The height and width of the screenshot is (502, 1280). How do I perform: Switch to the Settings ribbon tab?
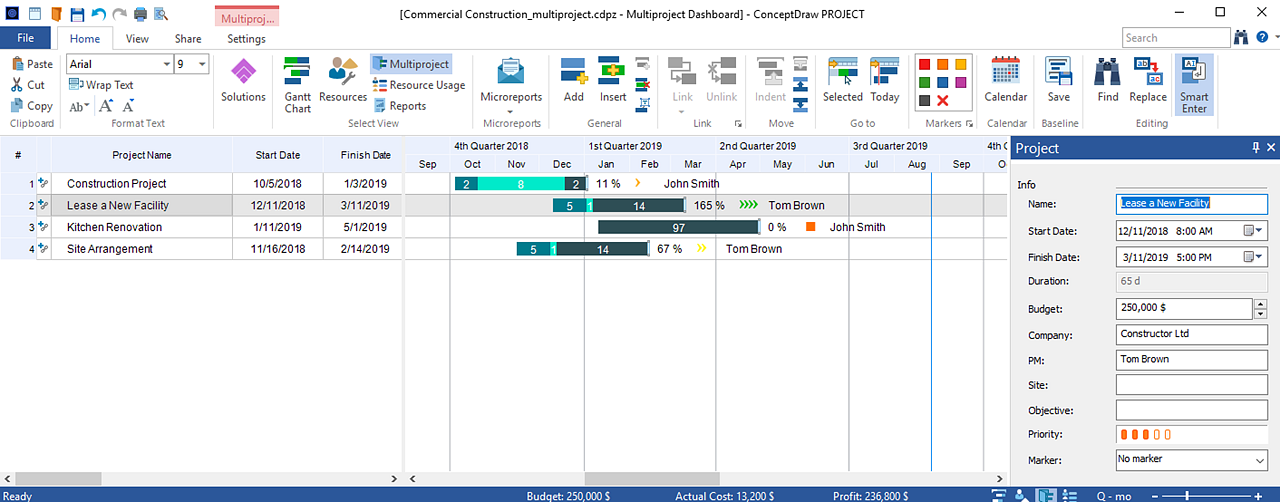coord(246,39)
